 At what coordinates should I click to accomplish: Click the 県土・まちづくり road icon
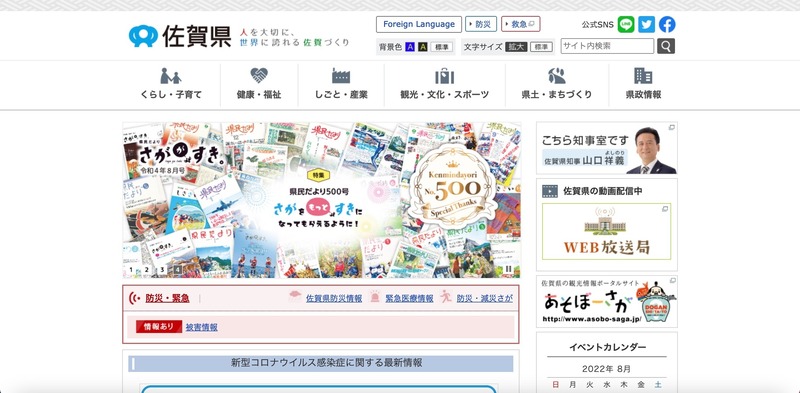click(557, 76)
